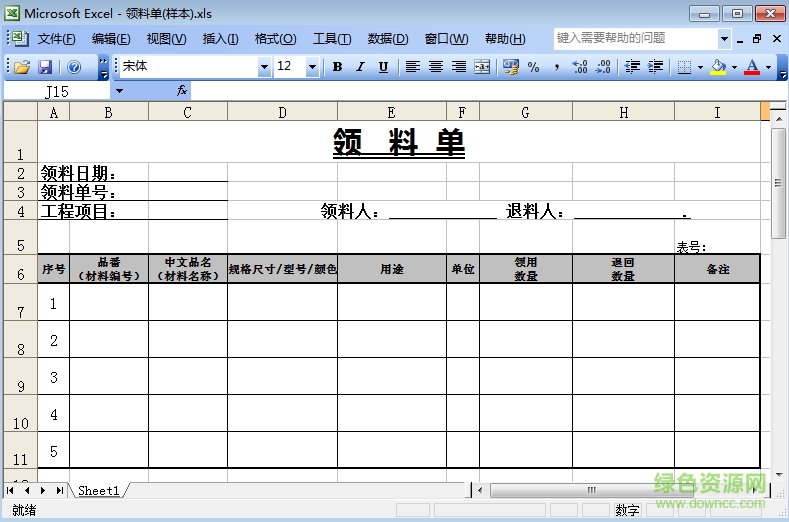Center cell text horizontally
Image resolution: width=789 pixels, height=522 pixels.
point(436,66)
